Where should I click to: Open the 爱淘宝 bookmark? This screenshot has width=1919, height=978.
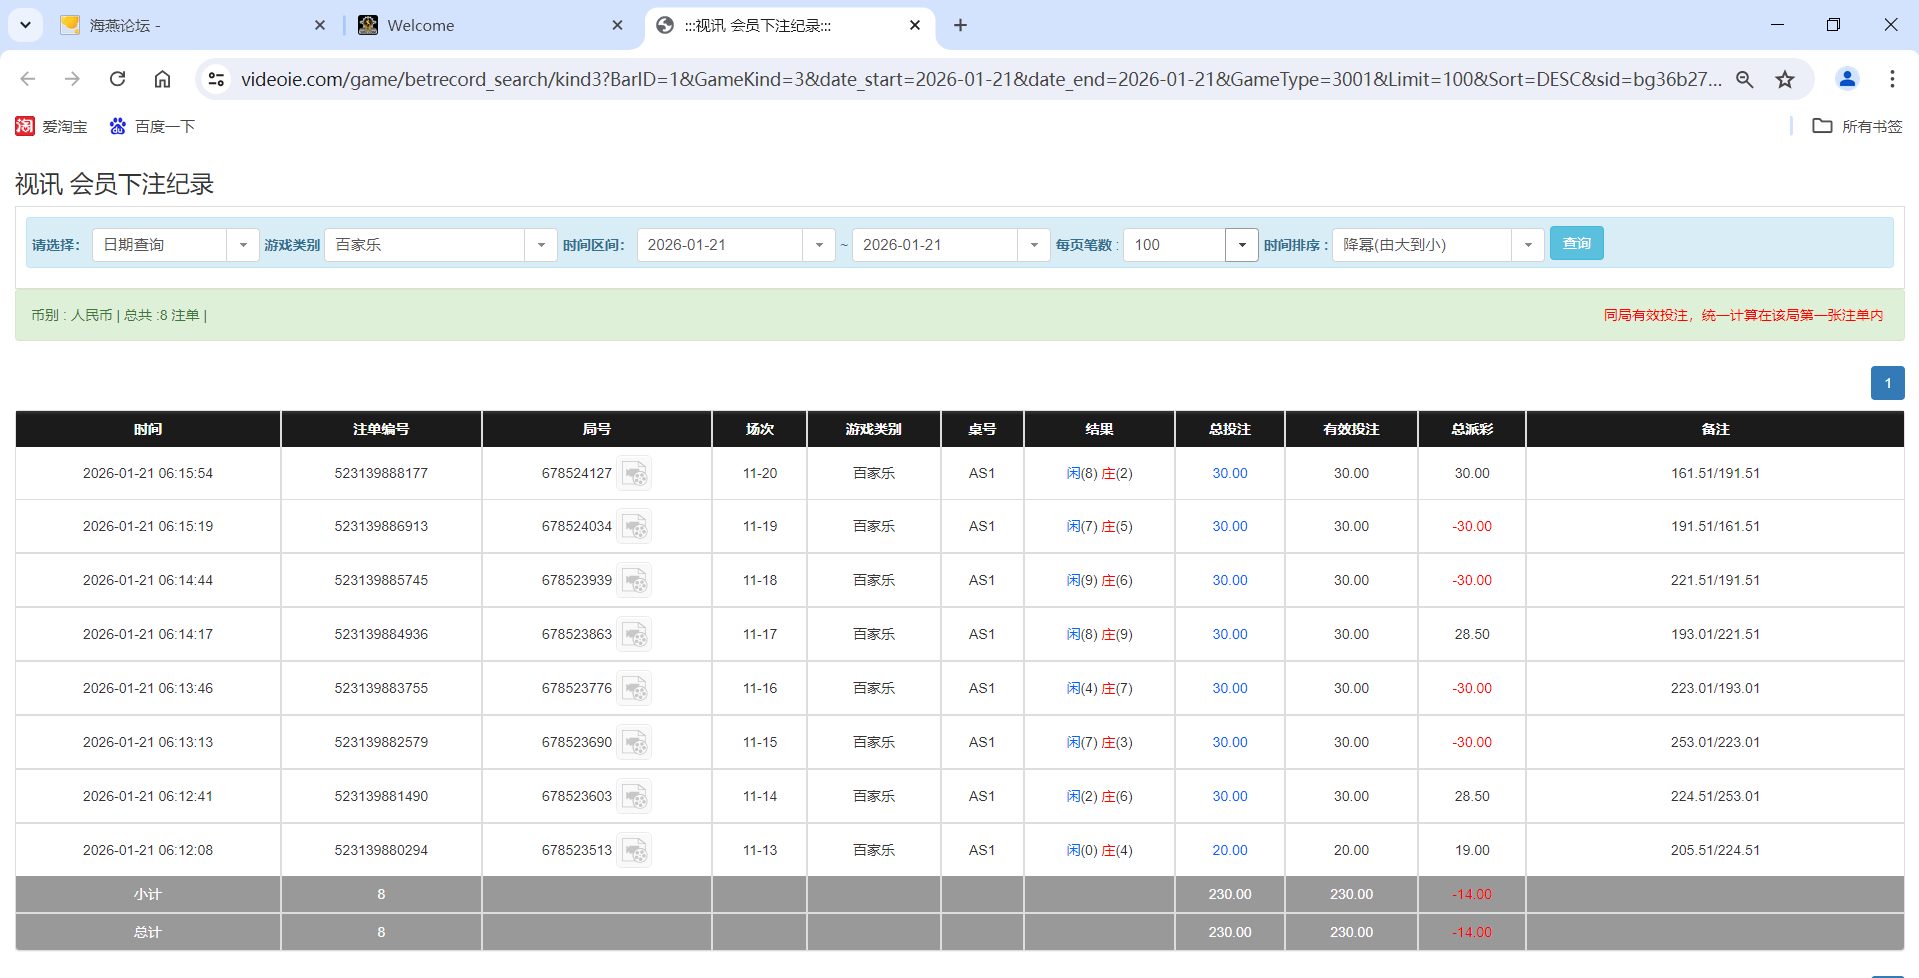[x=52, y=126]
